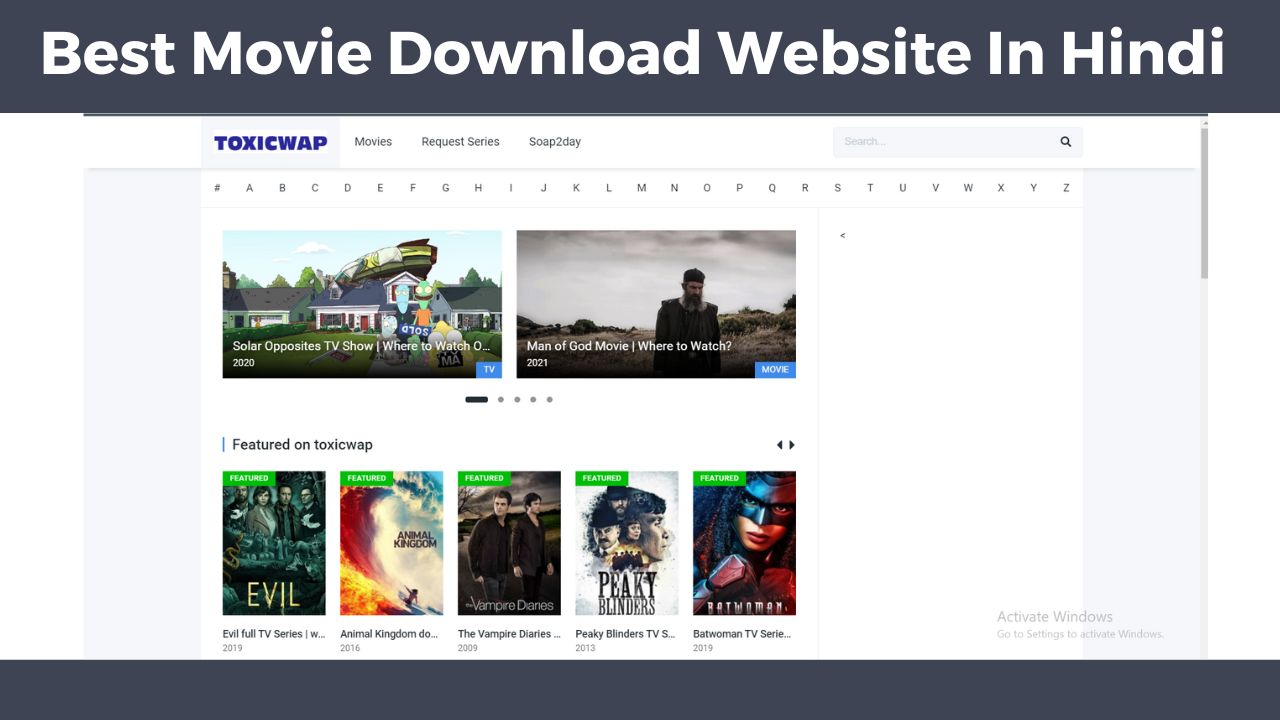
Task: Click the search magnifier icon
Action: (1065, 141)
